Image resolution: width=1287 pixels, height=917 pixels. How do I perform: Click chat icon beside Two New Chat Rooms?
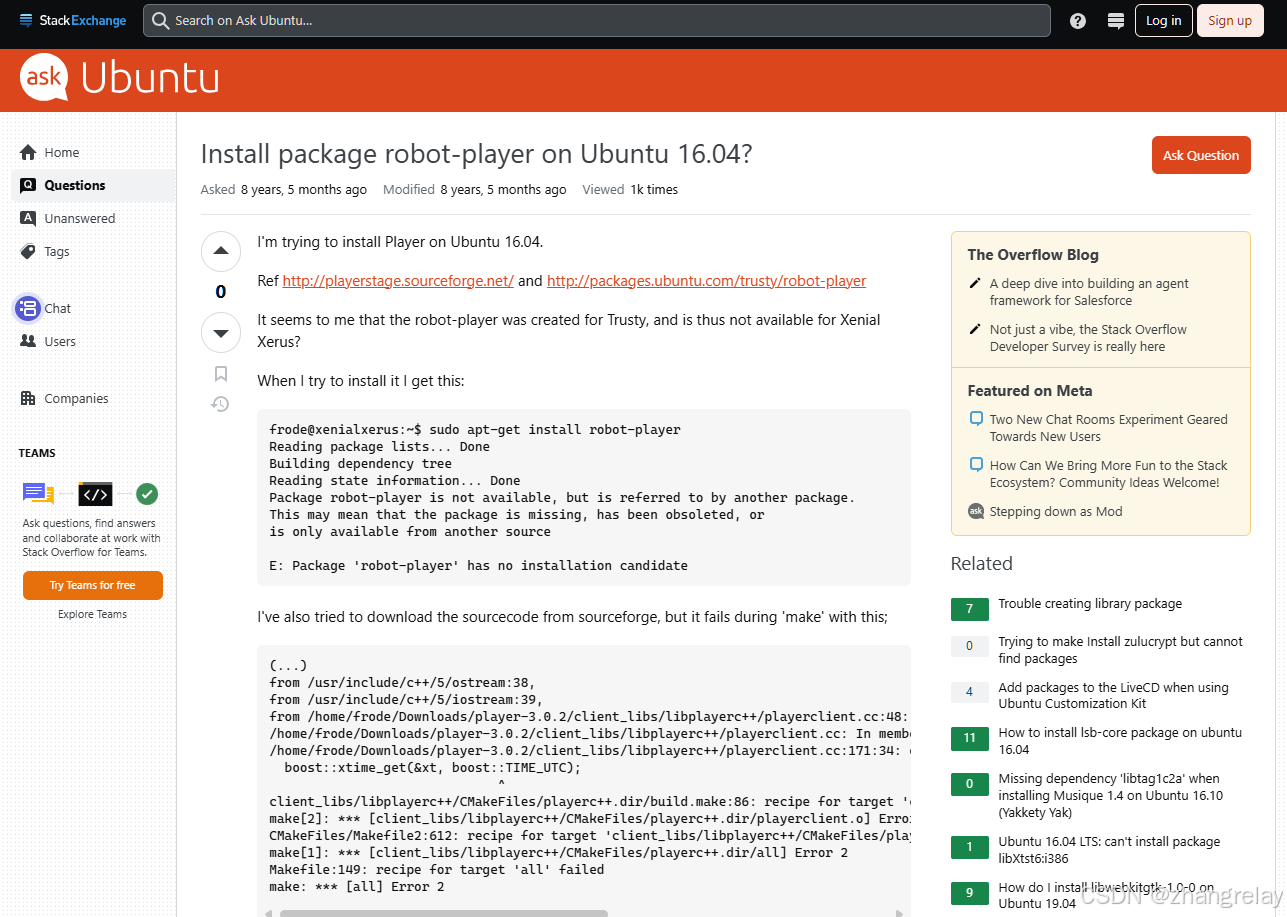pyautogui.click(x=976, y=420)
